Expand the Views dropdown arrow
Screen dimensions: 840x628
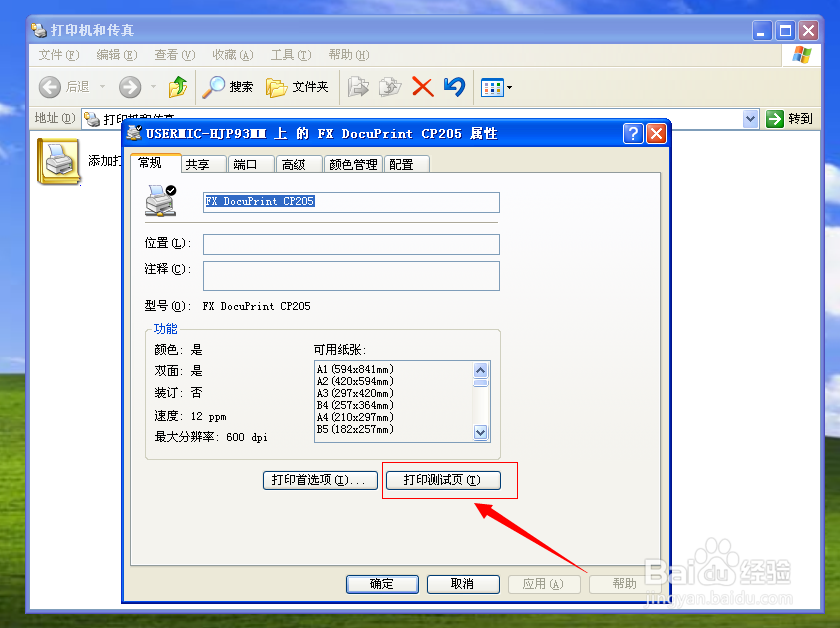(509, 87)
